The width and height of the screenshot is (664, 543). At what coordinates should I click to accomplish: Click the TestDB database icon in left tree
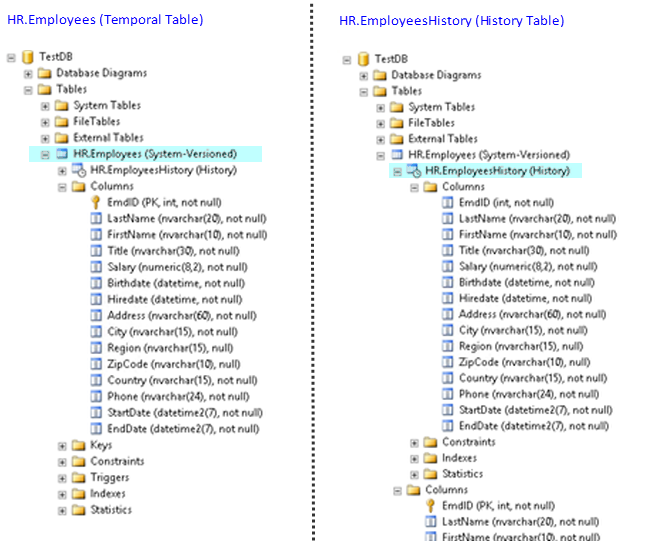tap(27, 57)
